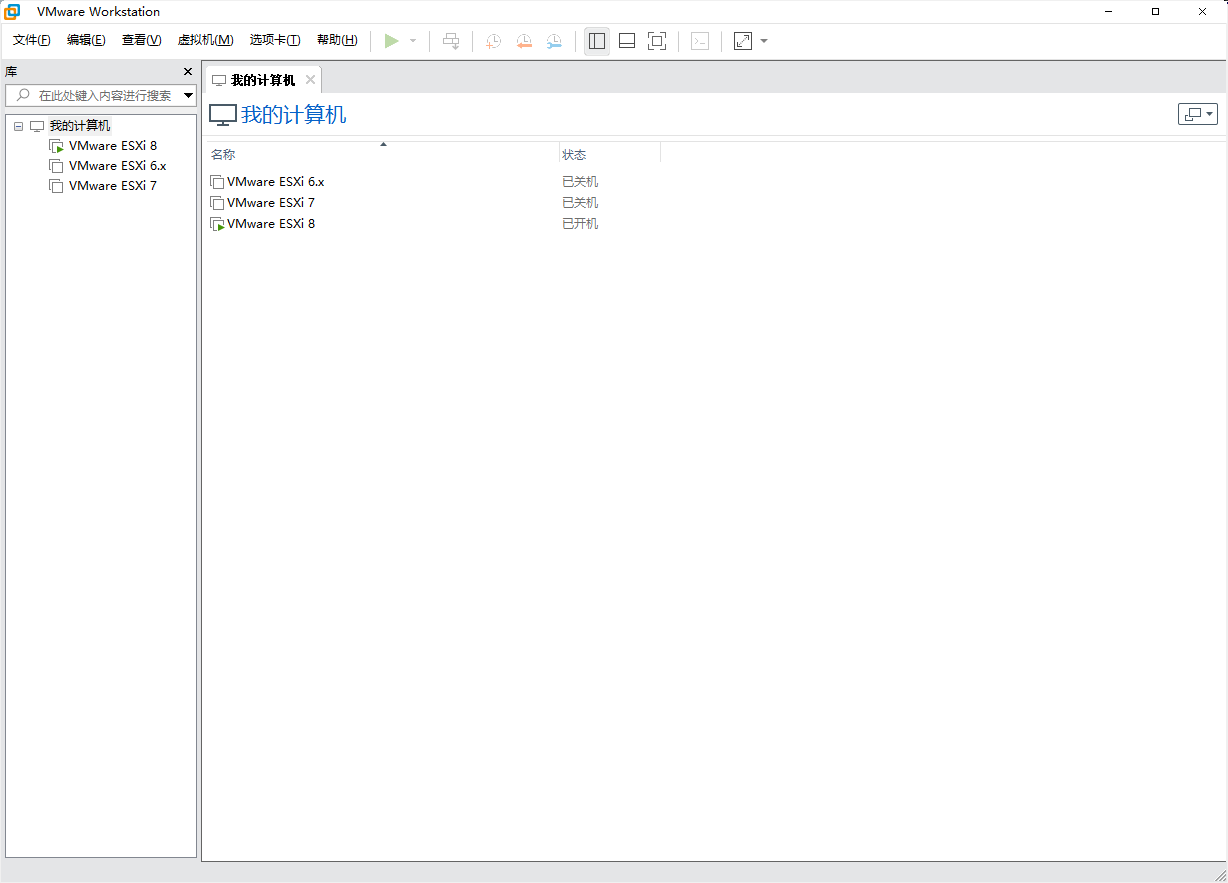Toggle the library panel visibility icon
1228x883 pixels.
click(597, 40)
